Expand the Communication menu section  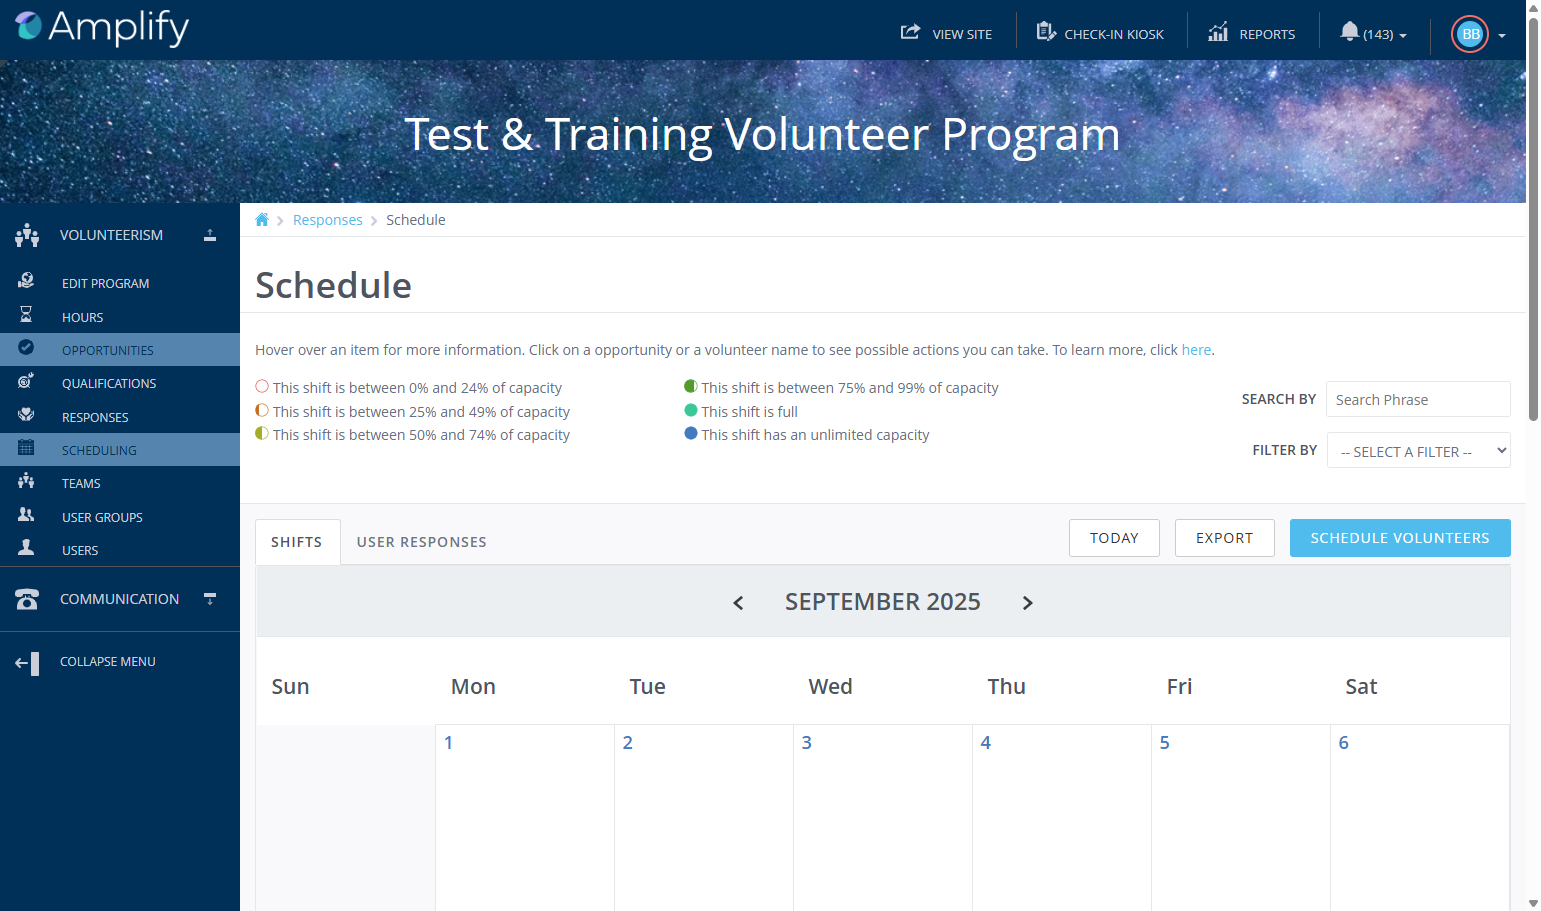point(210,599)
